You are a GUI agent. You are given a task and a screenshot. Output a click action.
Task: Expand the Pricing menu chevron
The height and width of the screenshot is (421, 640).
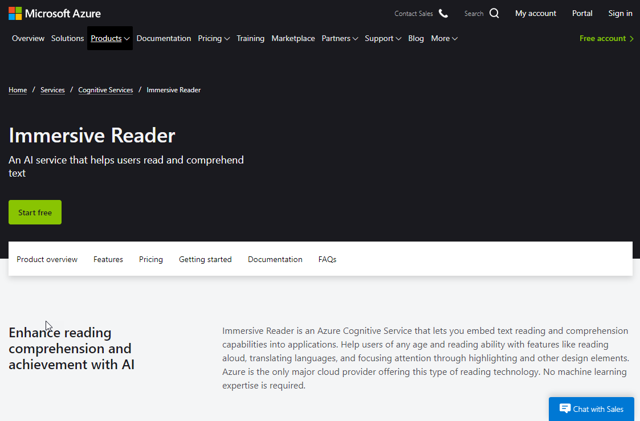(x=227, y=39)
